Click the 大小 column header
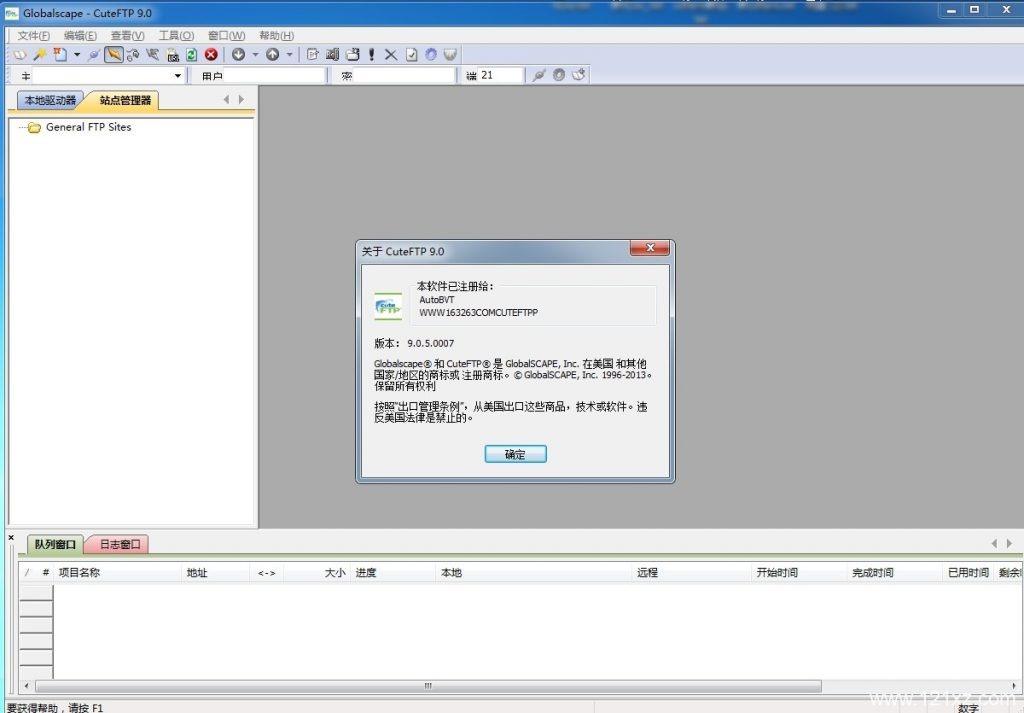1024x713 pixels. (317, 573)
